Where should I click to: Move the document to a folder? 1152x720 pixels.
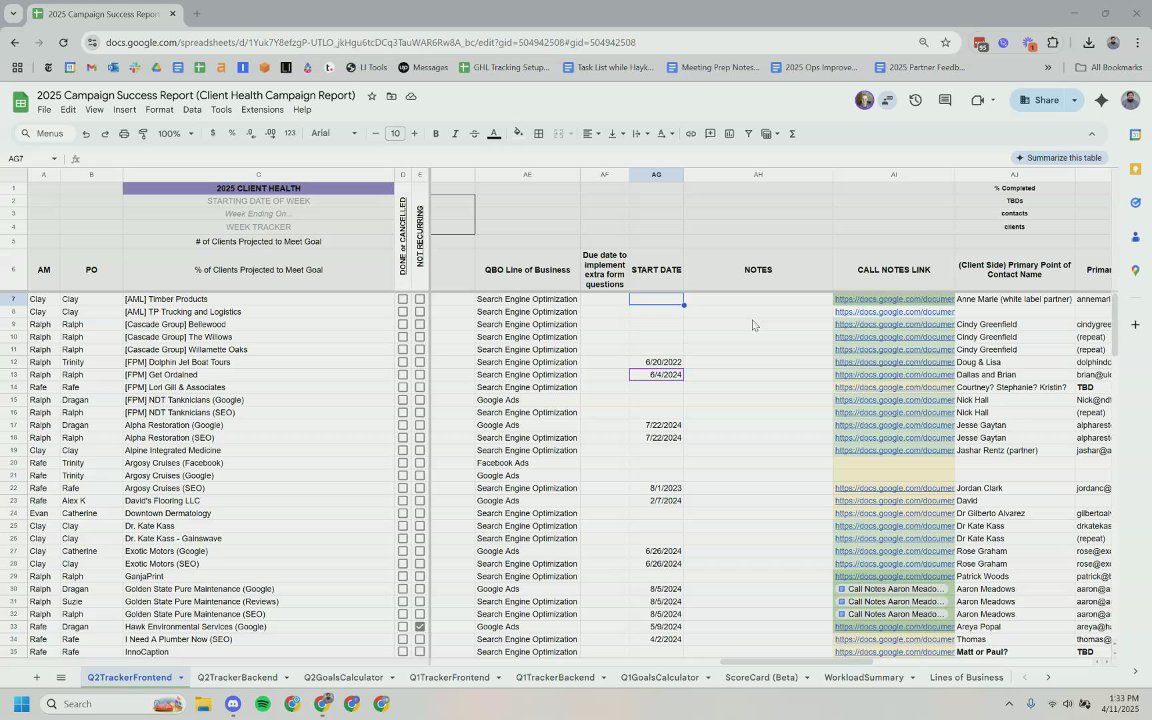[392, 96]
